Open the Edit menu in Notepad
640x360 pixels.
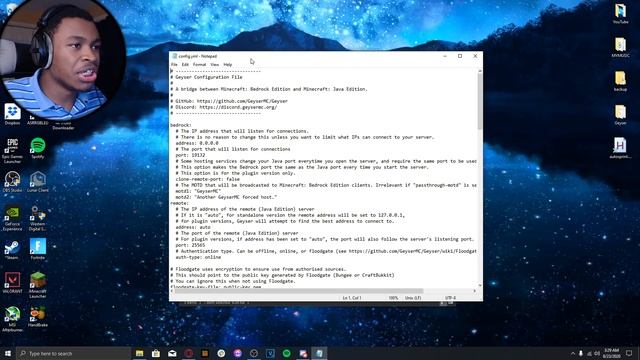pyautogui.click(x=185, y=64)
